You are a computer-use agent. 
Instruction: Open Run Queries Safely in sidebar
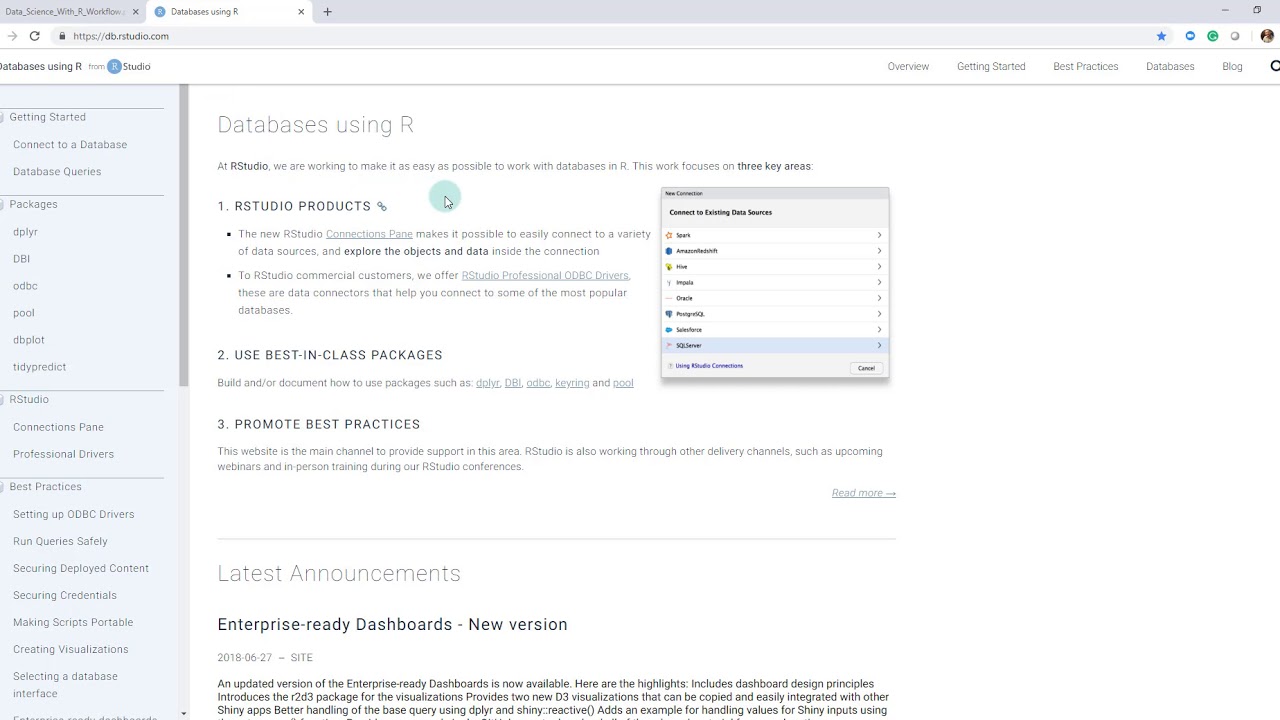60,541
